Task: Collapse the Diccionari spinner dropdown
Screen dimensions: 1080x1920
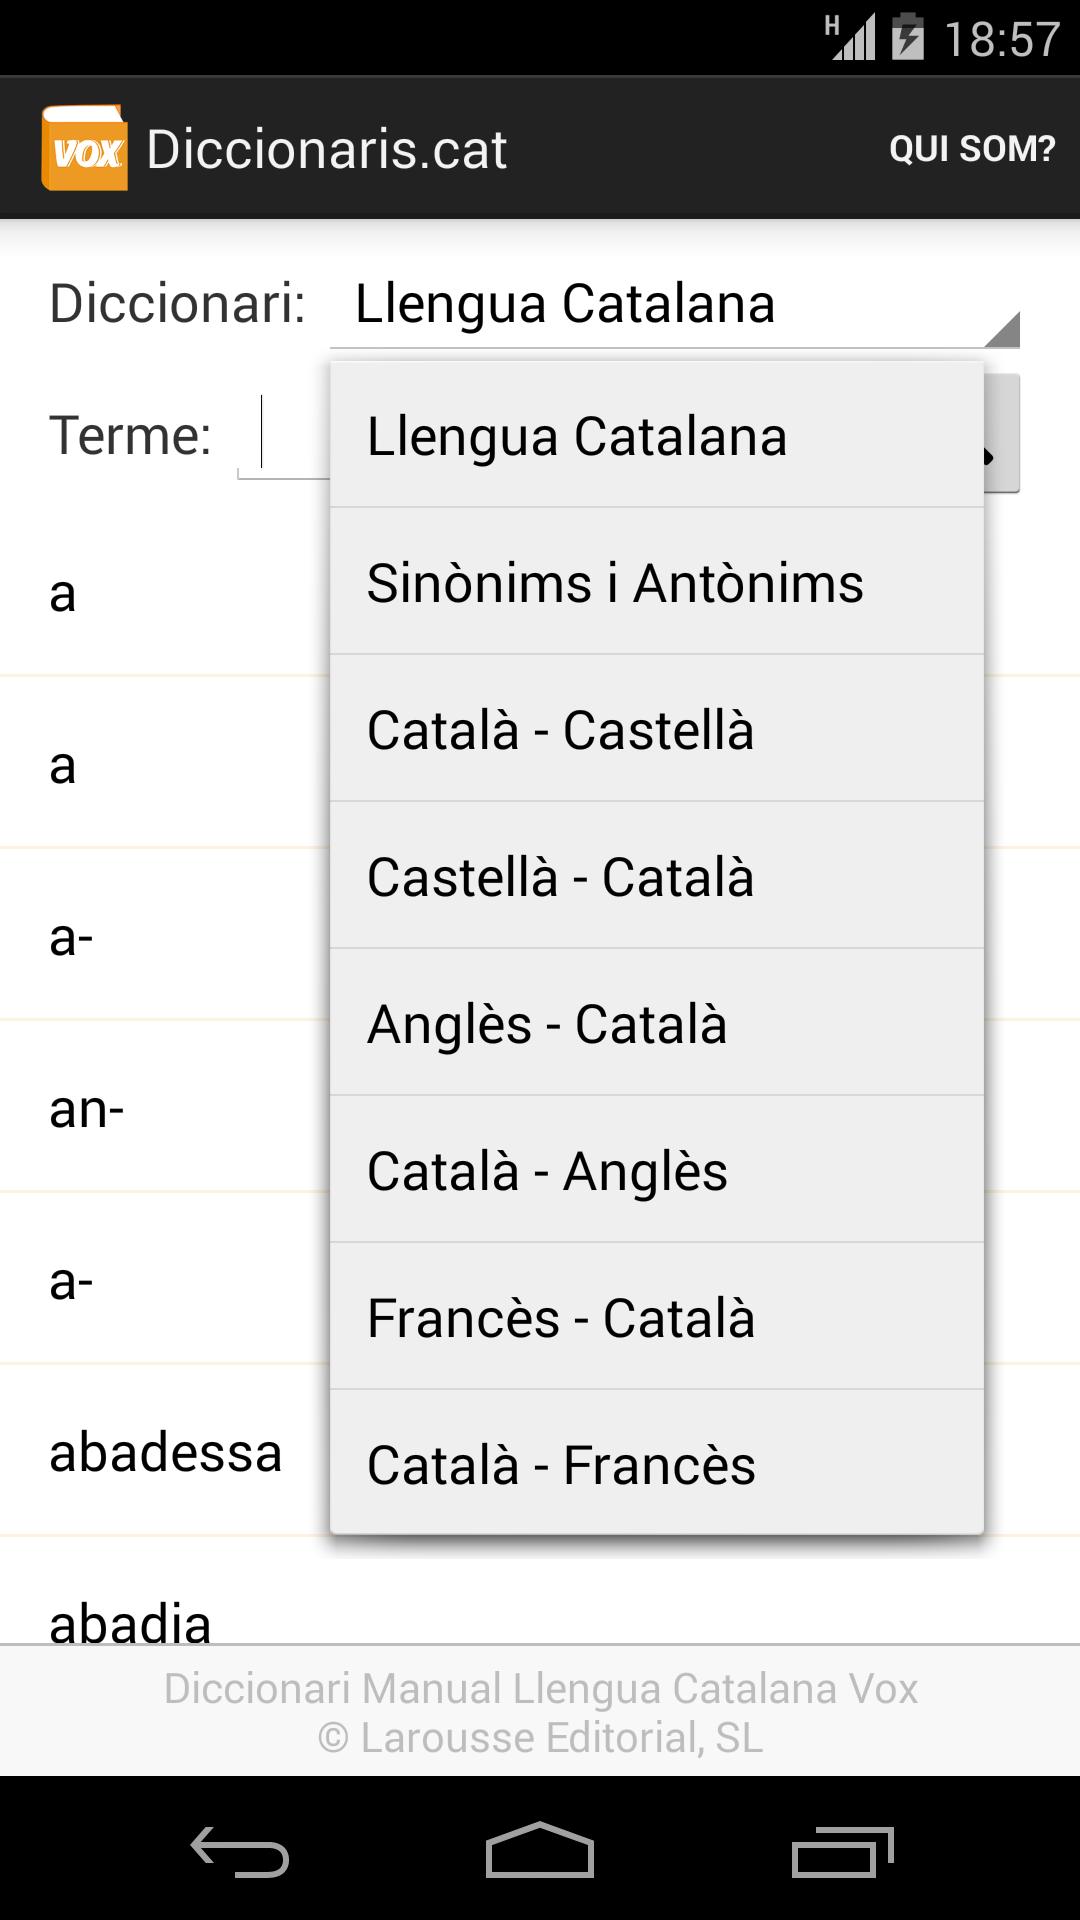Action: (674, 305)
